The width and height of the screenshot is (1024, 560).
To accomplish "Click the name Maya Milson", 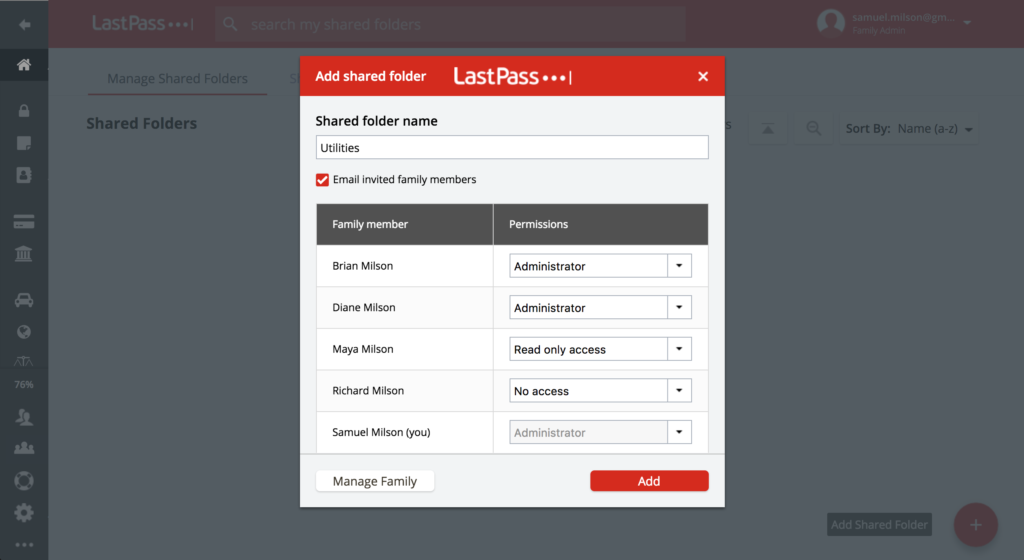I will [x=362, y=349].
